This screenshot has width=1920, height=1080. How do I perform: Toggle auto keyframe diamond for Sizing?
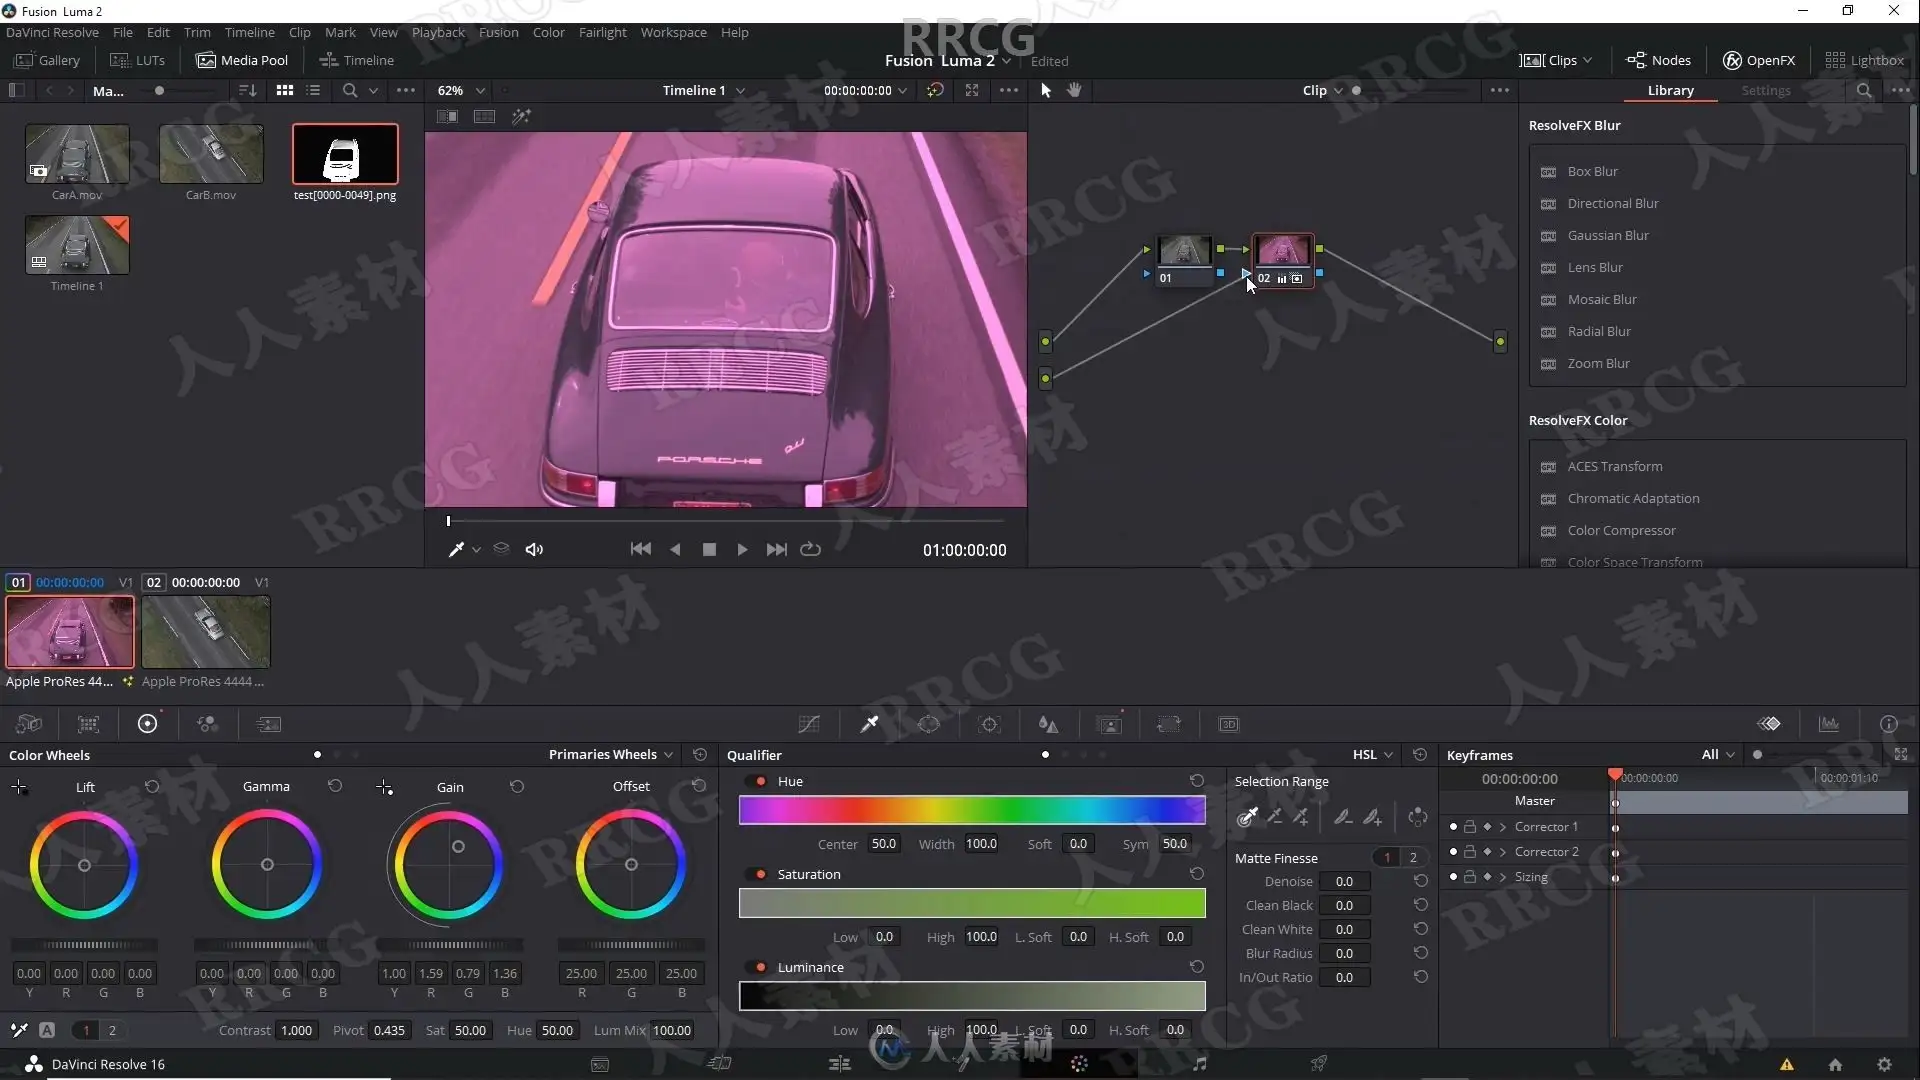click(1487, 877)
